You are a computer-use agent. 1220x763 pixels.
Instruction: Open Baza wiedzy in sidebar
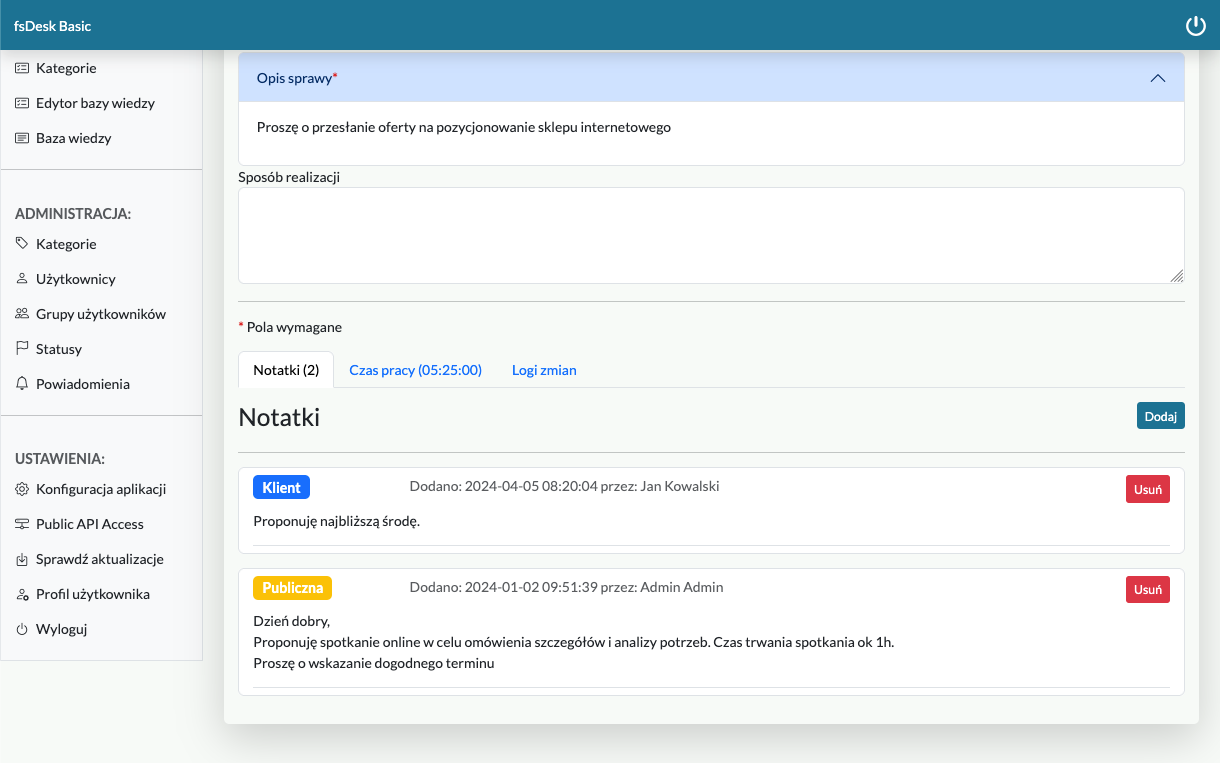(x=73, y=138)
